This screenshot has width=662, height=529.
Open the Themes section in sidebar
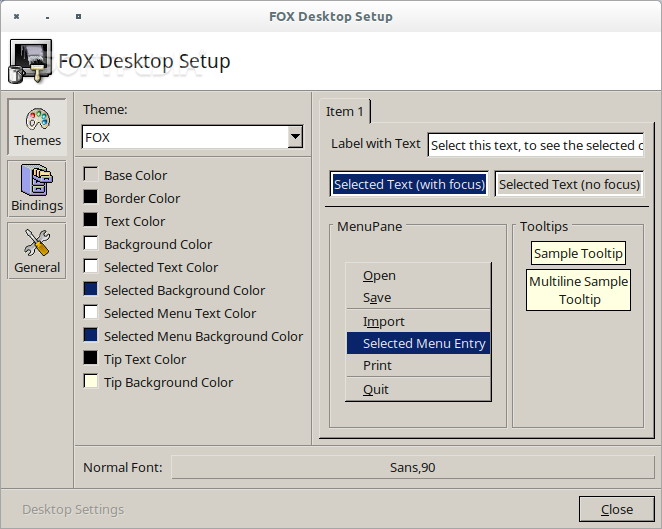pos(37,127)
